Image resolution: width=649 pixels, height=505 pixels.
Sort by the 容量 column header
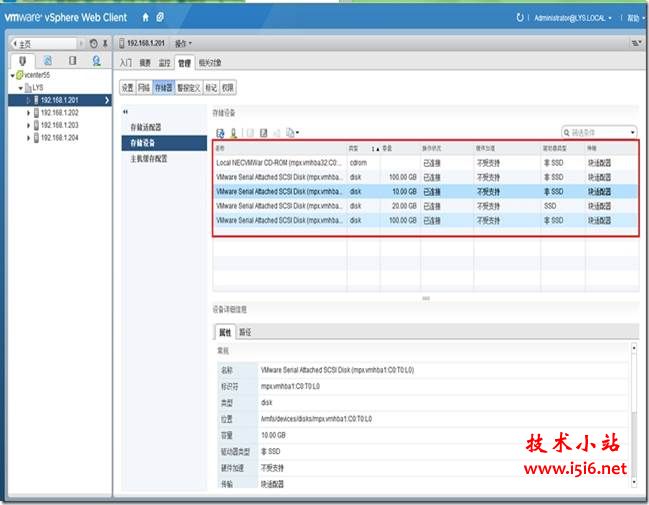click(400, 148)
